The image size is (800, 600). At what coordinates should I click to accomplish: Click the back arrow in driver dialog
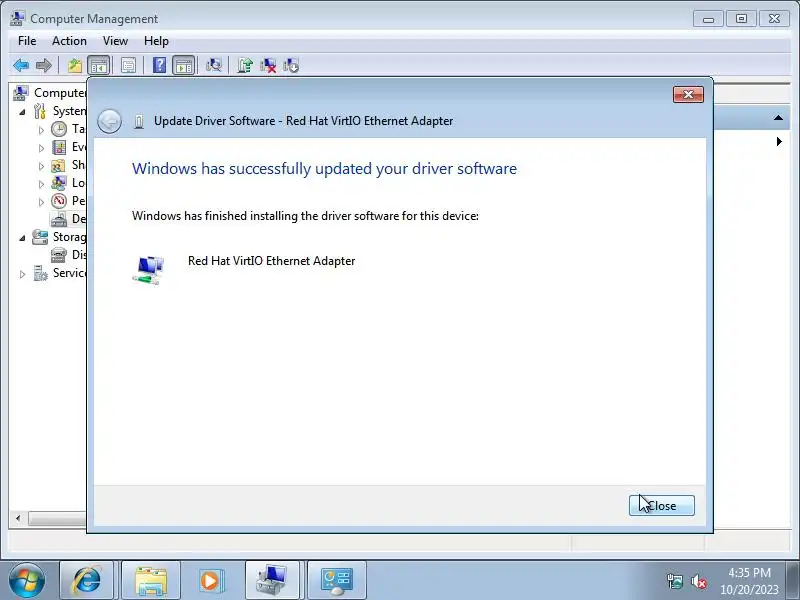point(109,121)
